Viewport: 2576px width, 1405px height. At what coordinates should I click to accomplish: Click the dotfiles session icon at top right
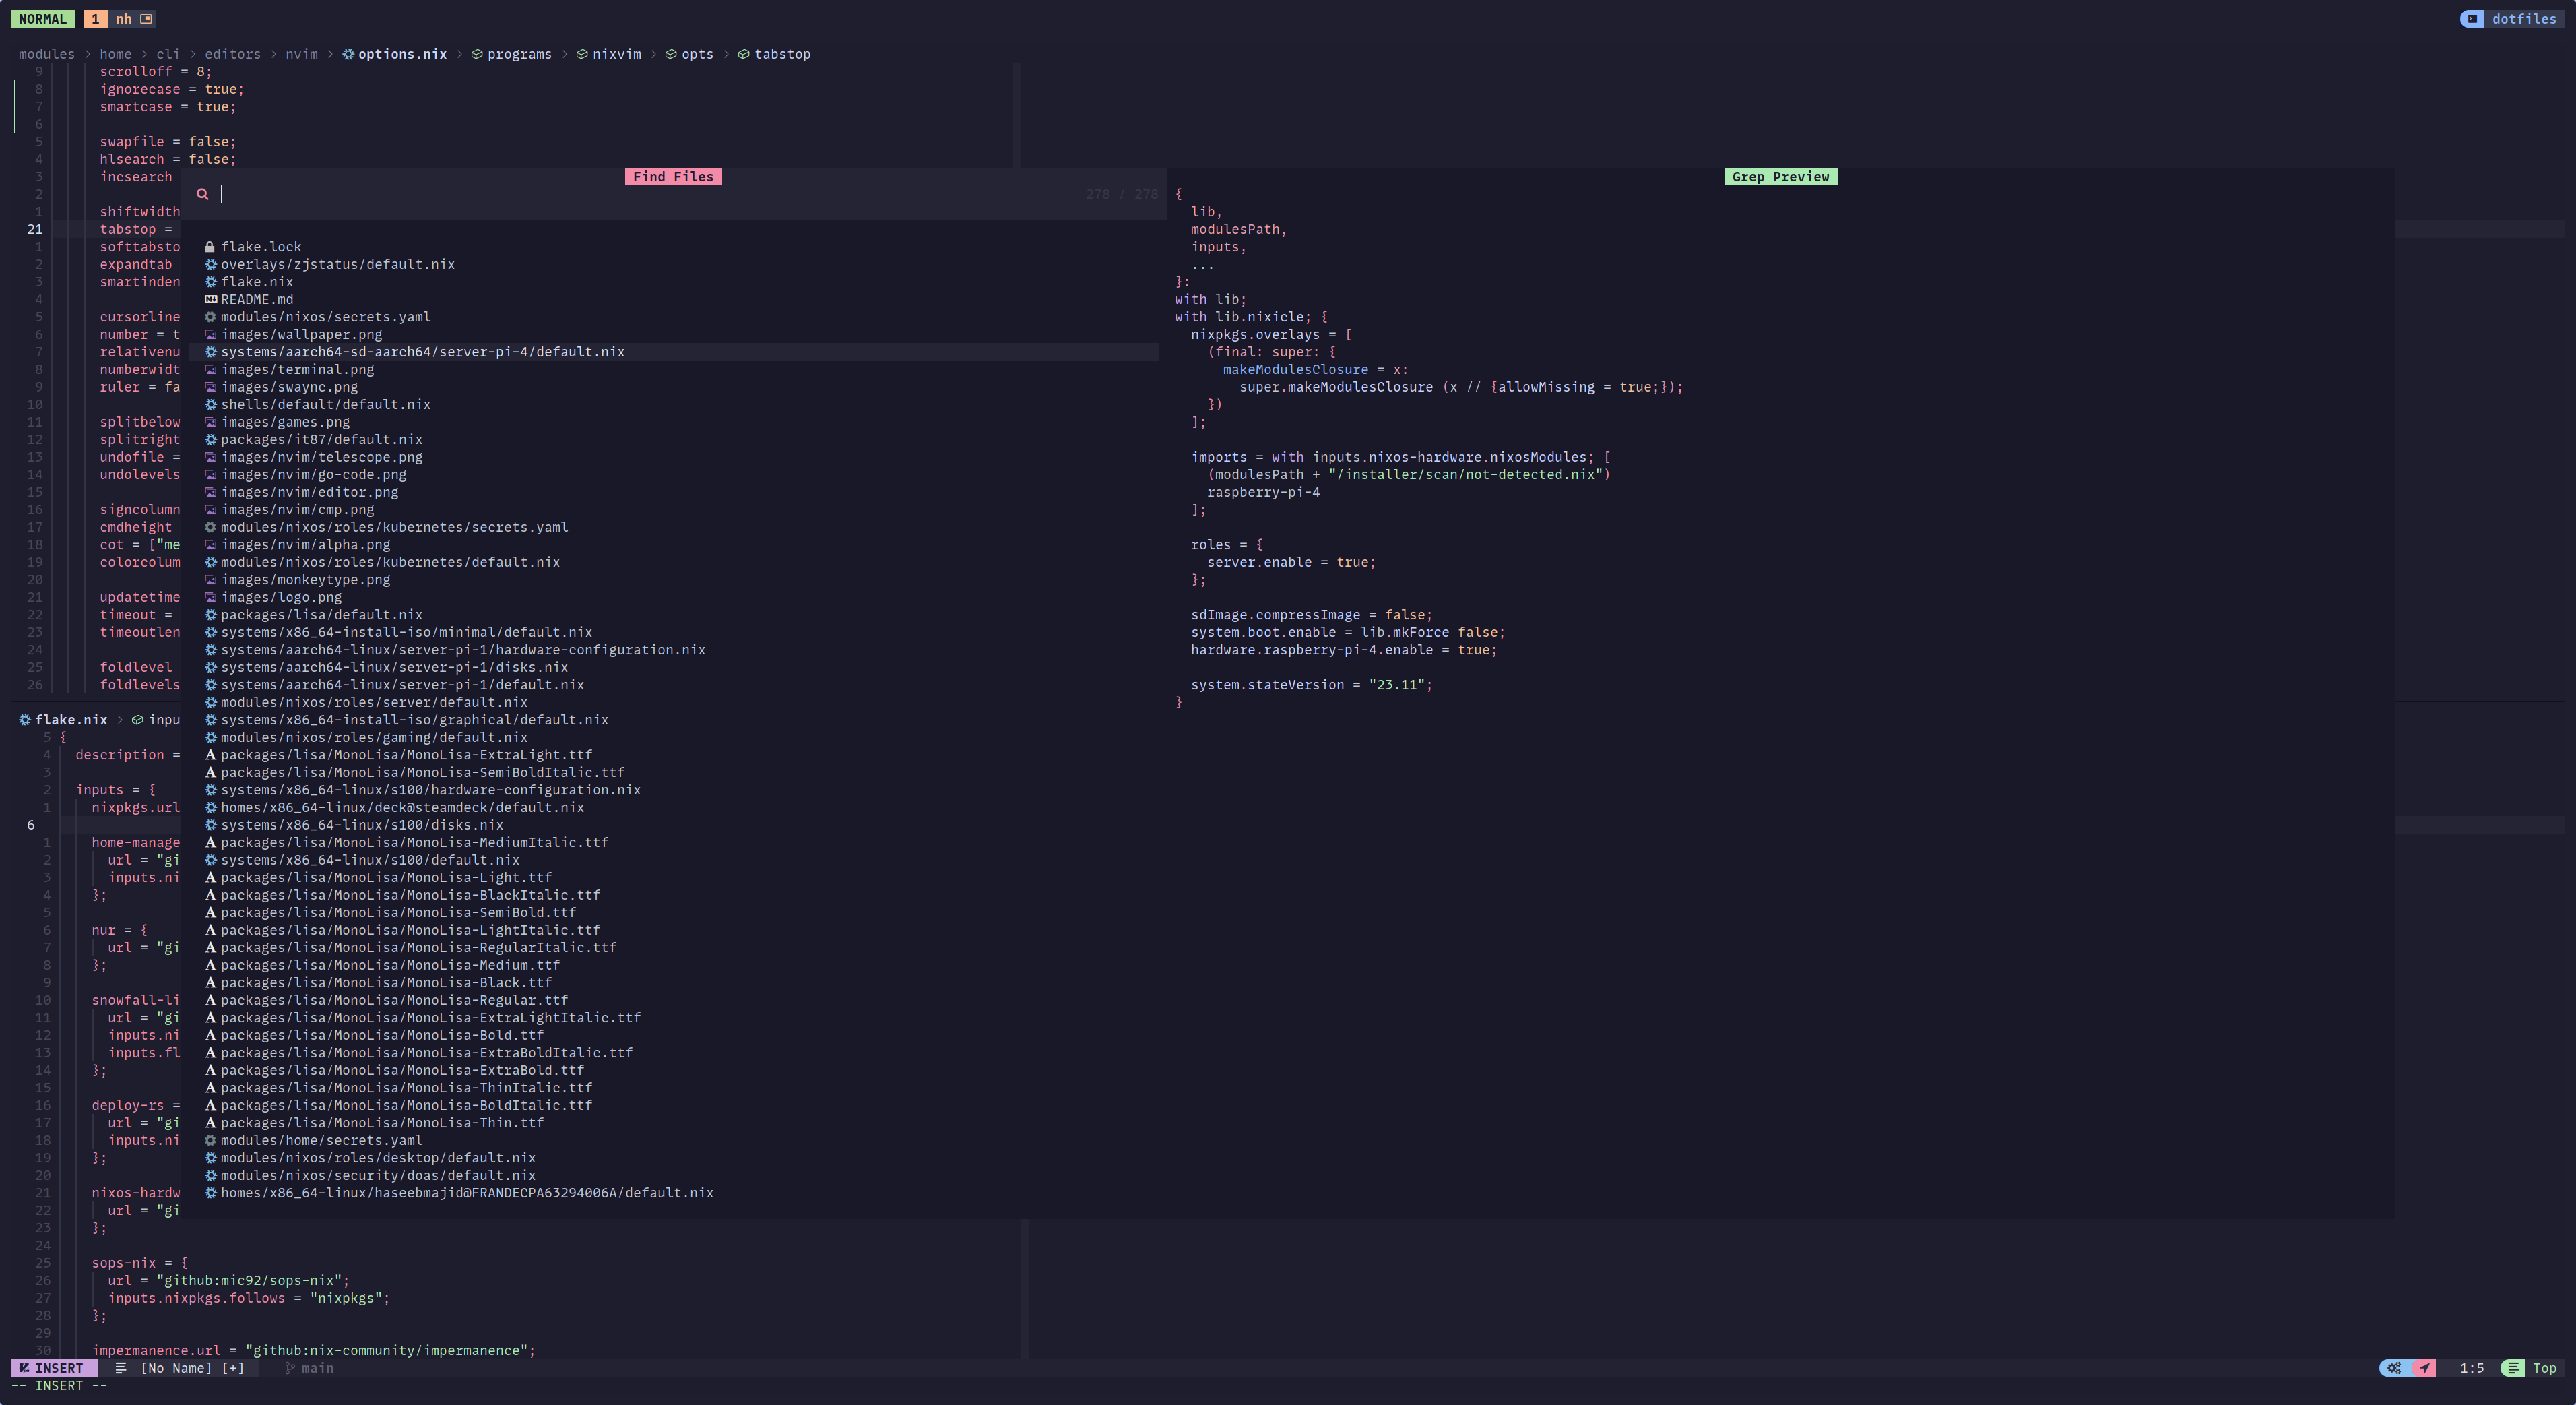pyautogui.click(x=2472, y=19)
